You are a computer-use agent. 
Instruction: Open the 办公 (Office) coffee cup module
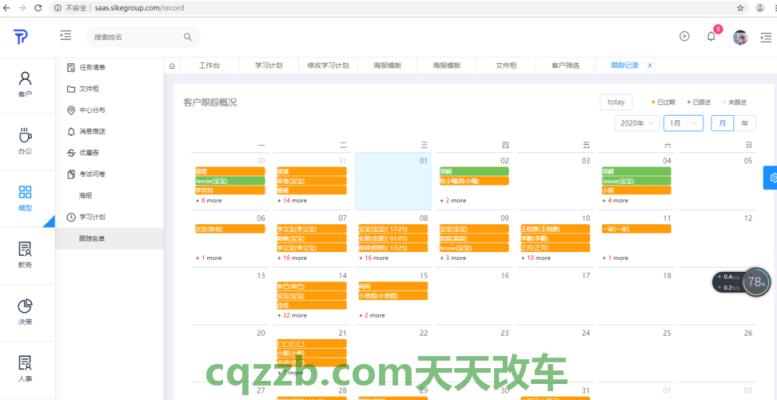[25, 140]
